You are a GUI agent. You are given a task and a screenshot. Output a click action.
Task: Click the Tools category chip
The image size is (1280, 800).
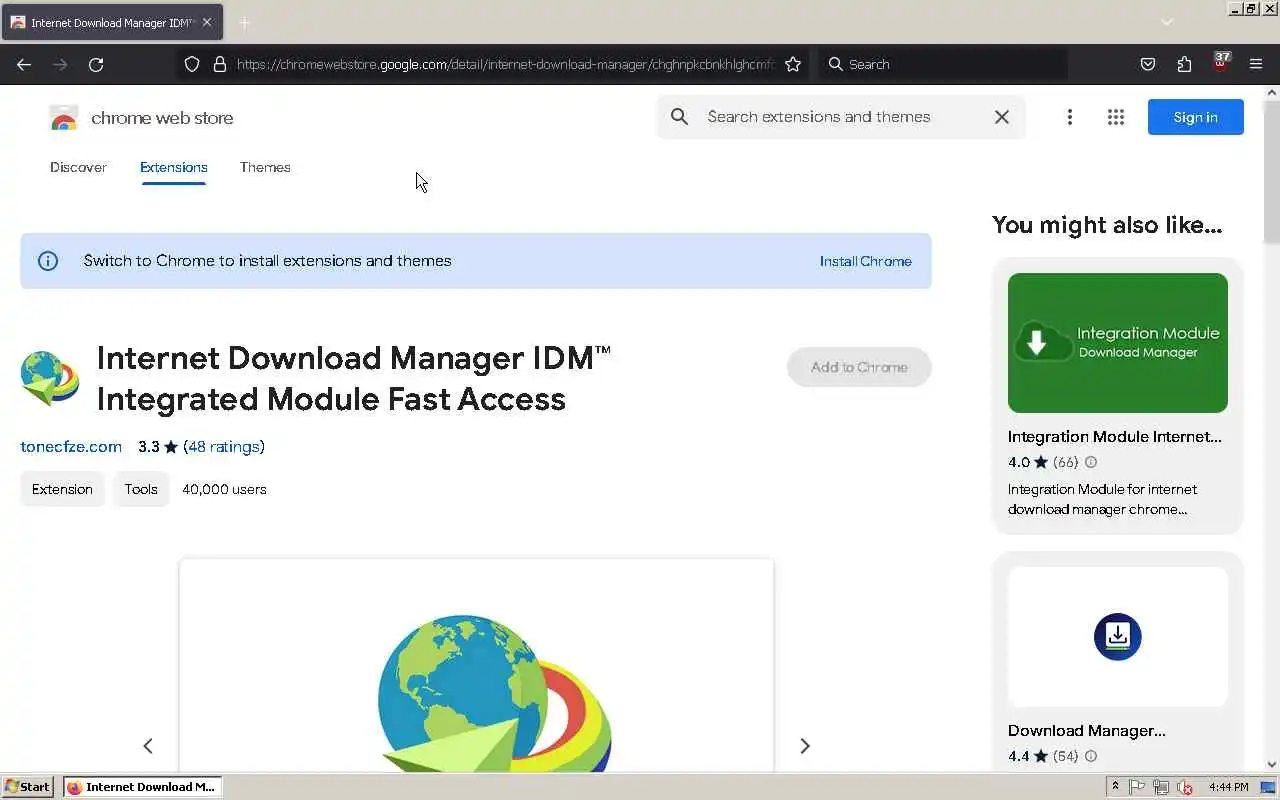pos(141,489)
